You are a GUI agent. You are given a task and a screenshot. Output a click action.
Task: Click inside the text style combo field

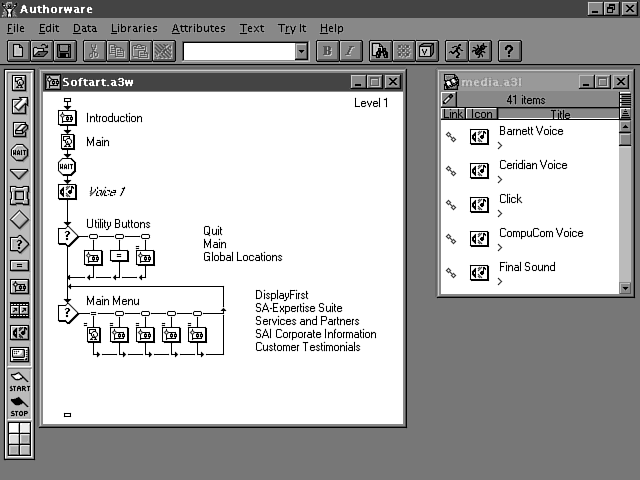point(240,51)
